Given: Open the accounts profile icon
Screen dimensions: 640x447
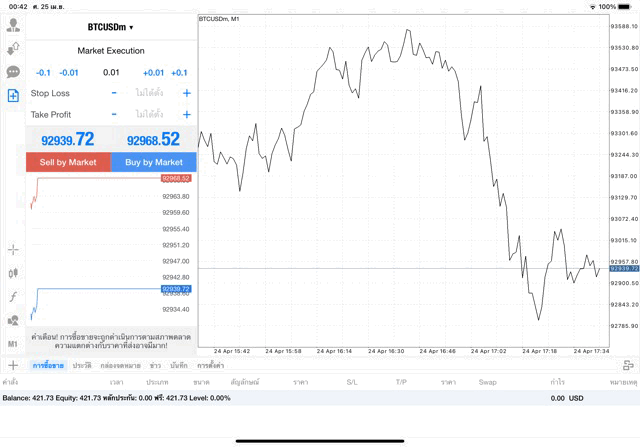Looking at the screenshot, I should click(x=13, y=26).
